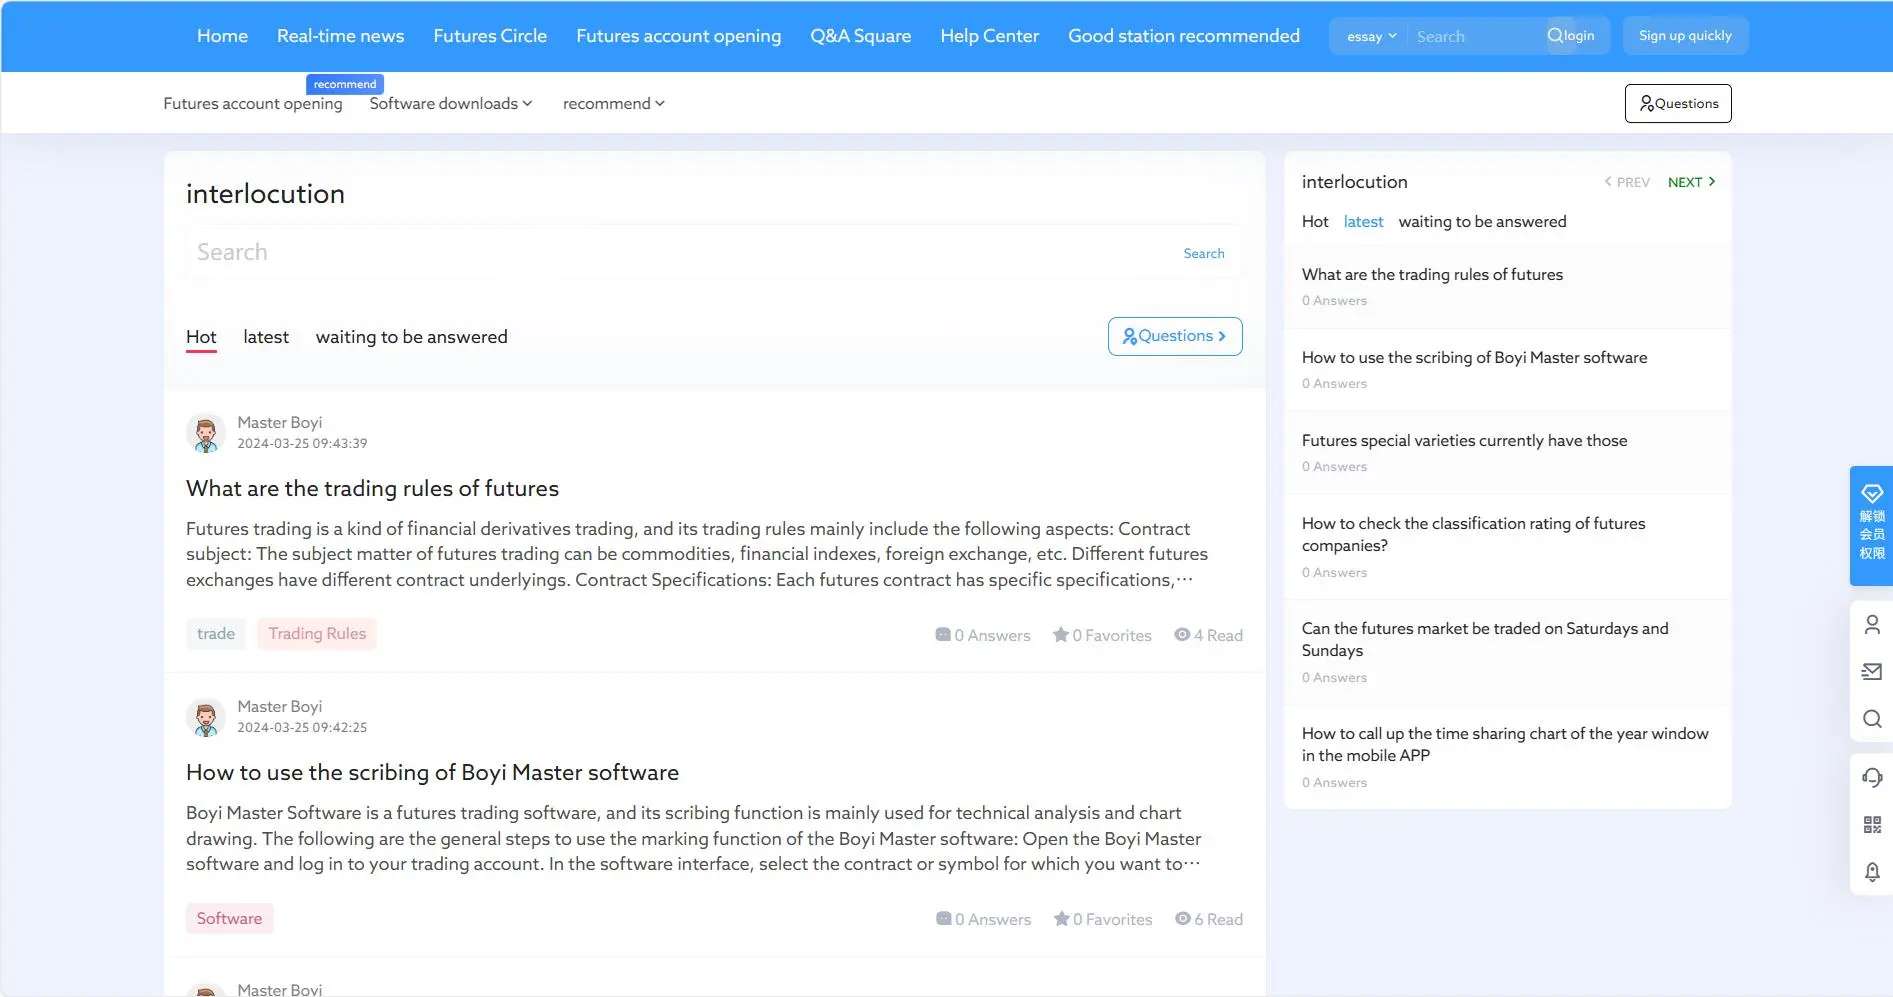1893x997 pixels.
Task: Open Q&A Square in navigation
Action: 860,36
